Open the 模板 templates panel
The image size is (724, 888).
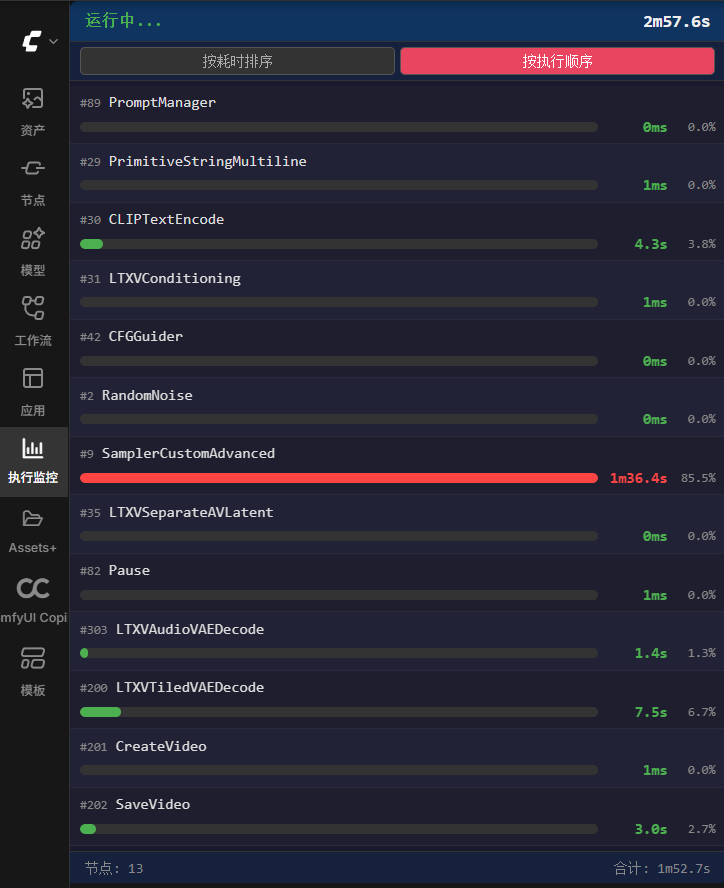point(33,672)
